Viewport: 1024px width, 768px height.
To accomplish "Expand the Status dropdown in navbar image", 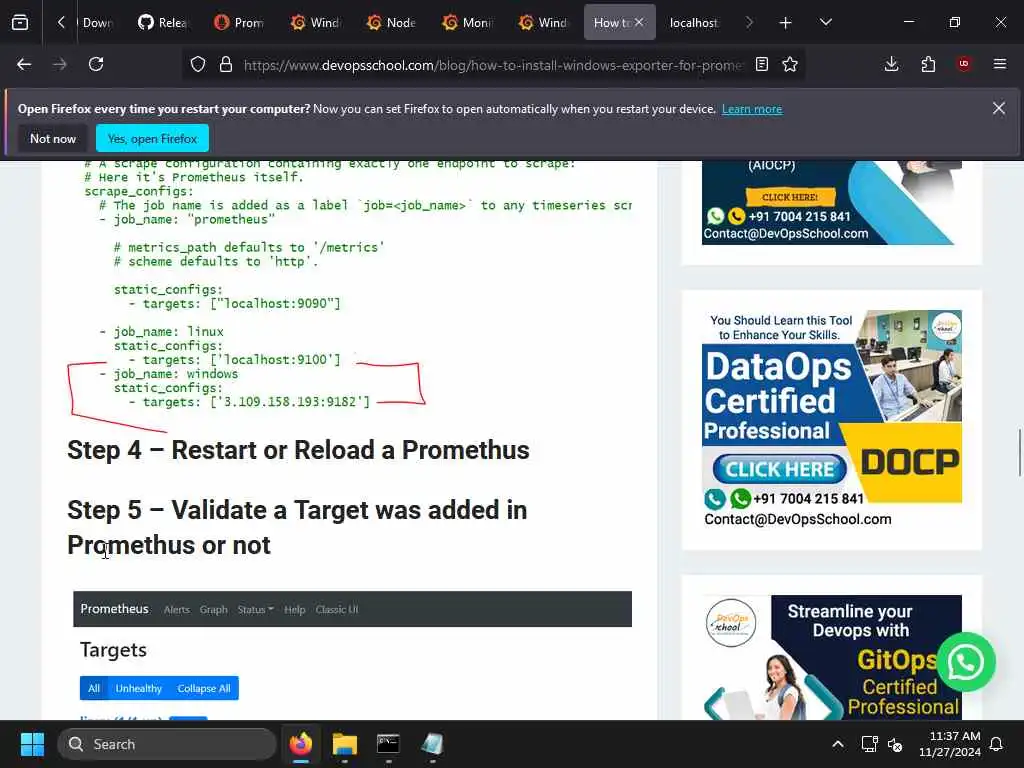I will [x=255, y=609].
